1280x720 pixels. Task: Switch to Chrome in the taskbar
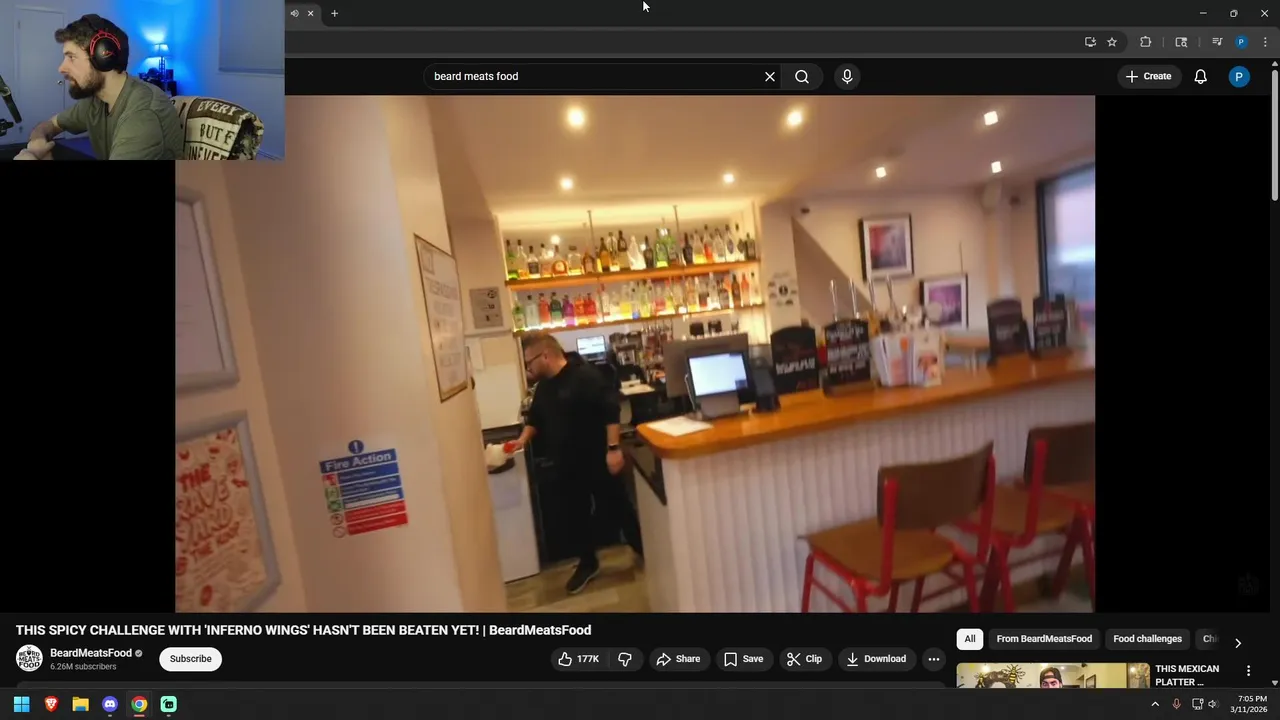click(139, 704)
